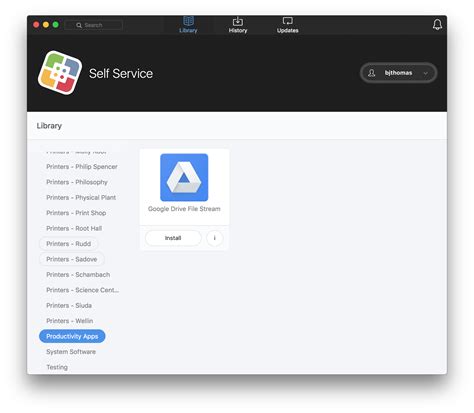Focus the Search field
This screenshot has height=413, width=474.
[94, 25]
